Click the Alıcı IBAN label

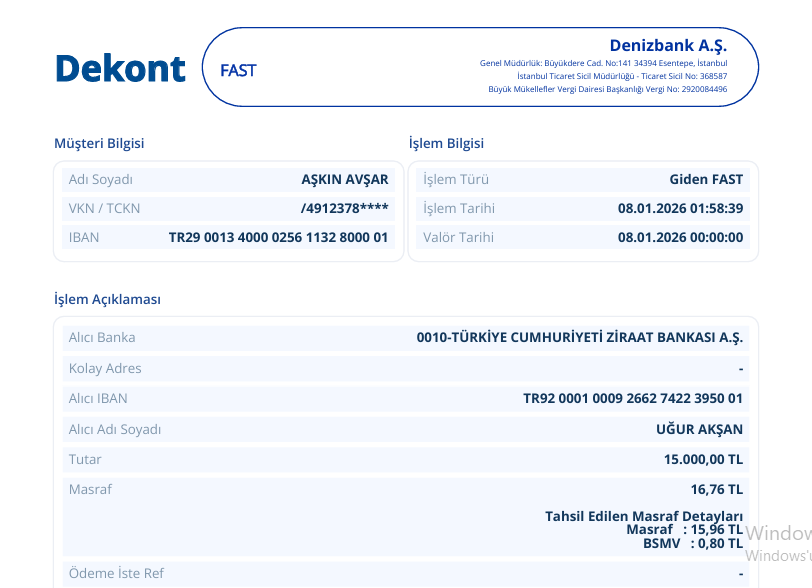[x=98, y=398]
